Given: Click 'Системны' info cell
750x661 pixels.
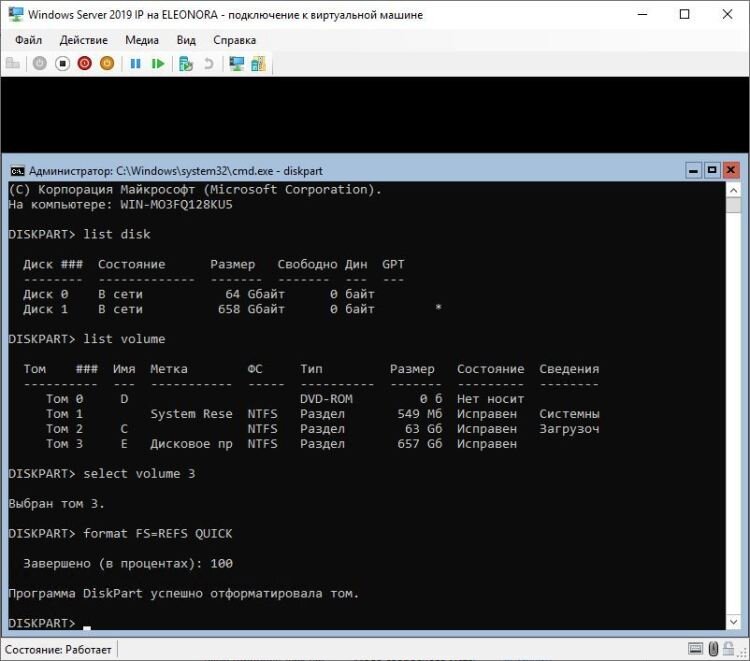Looking at the screenshot, I should [x=569, y=414].
